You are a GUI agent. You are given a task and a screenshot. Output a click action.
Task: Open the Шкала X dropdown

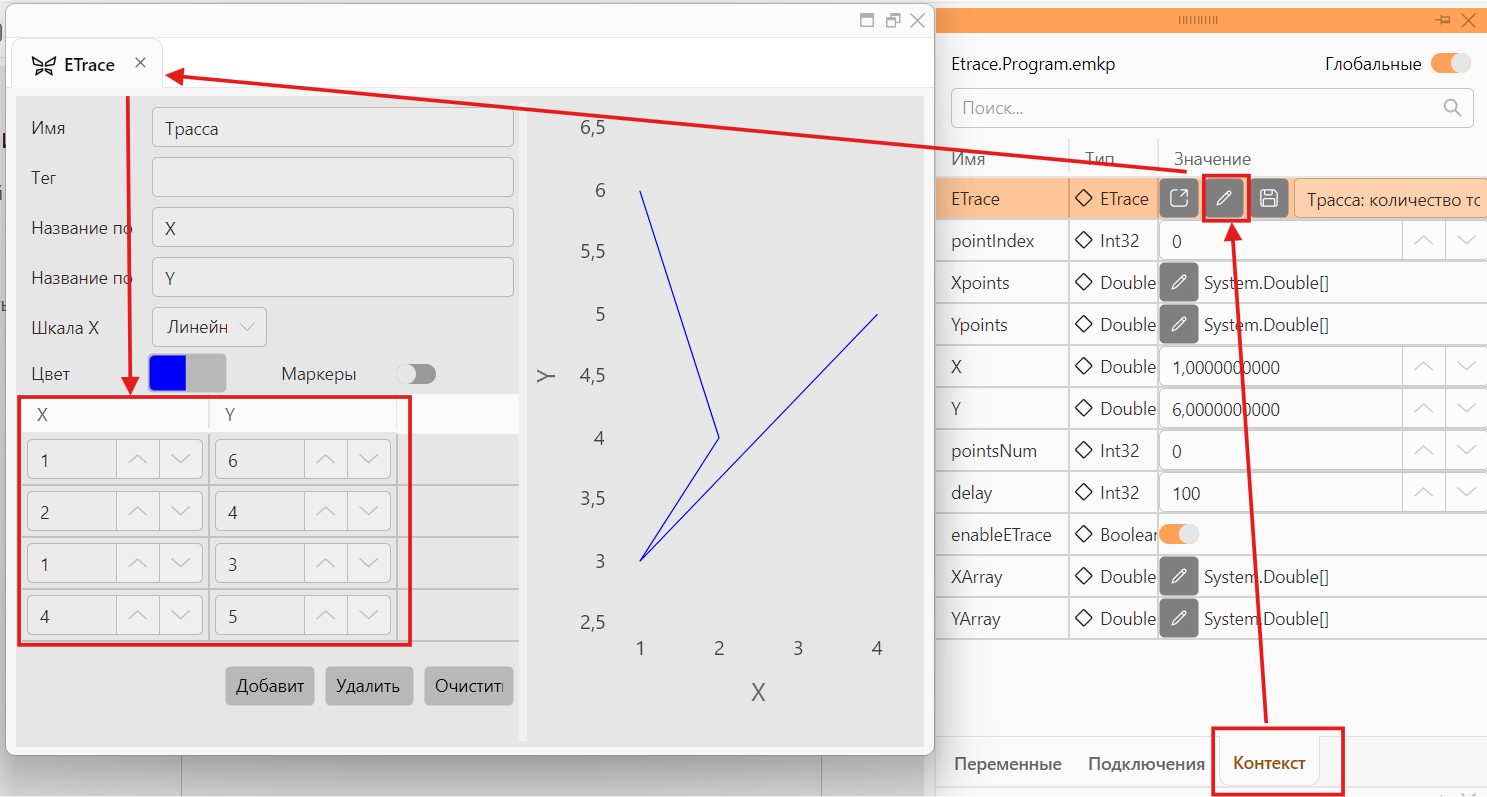(x=209, y=327)
